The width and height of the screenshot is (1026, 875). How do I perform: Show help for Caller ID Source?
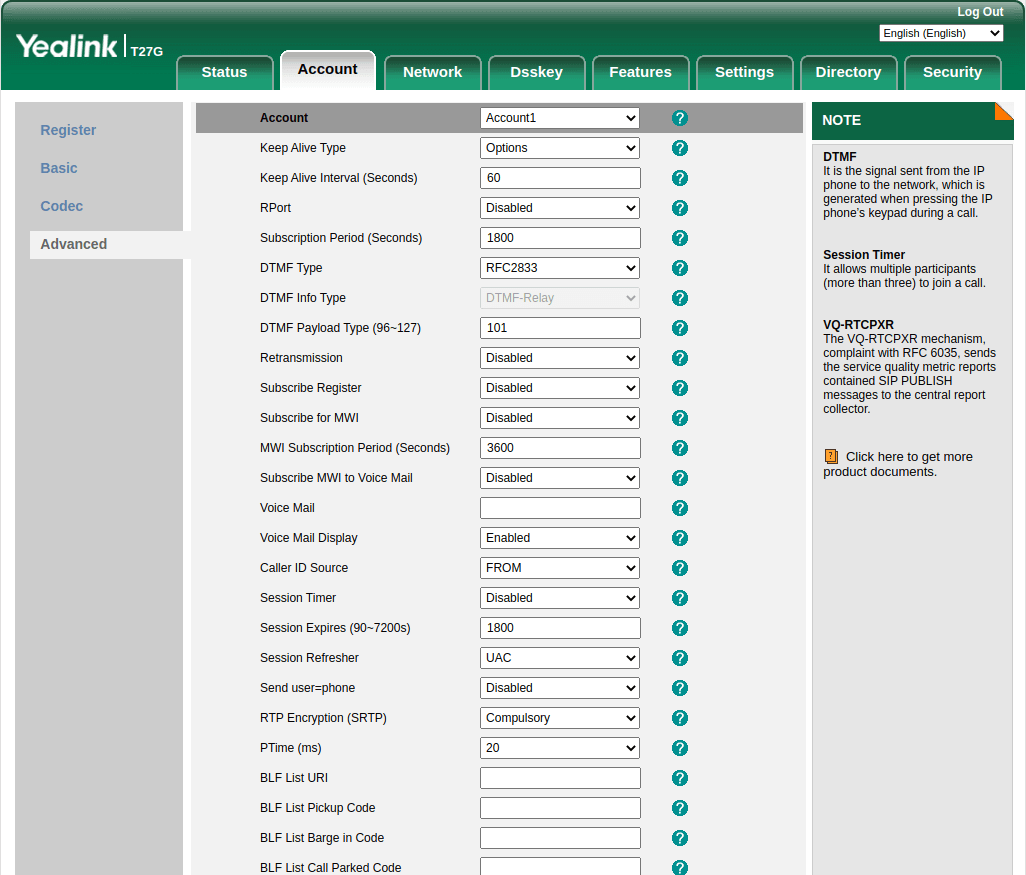pyautogui.click(x=680, y=568)
